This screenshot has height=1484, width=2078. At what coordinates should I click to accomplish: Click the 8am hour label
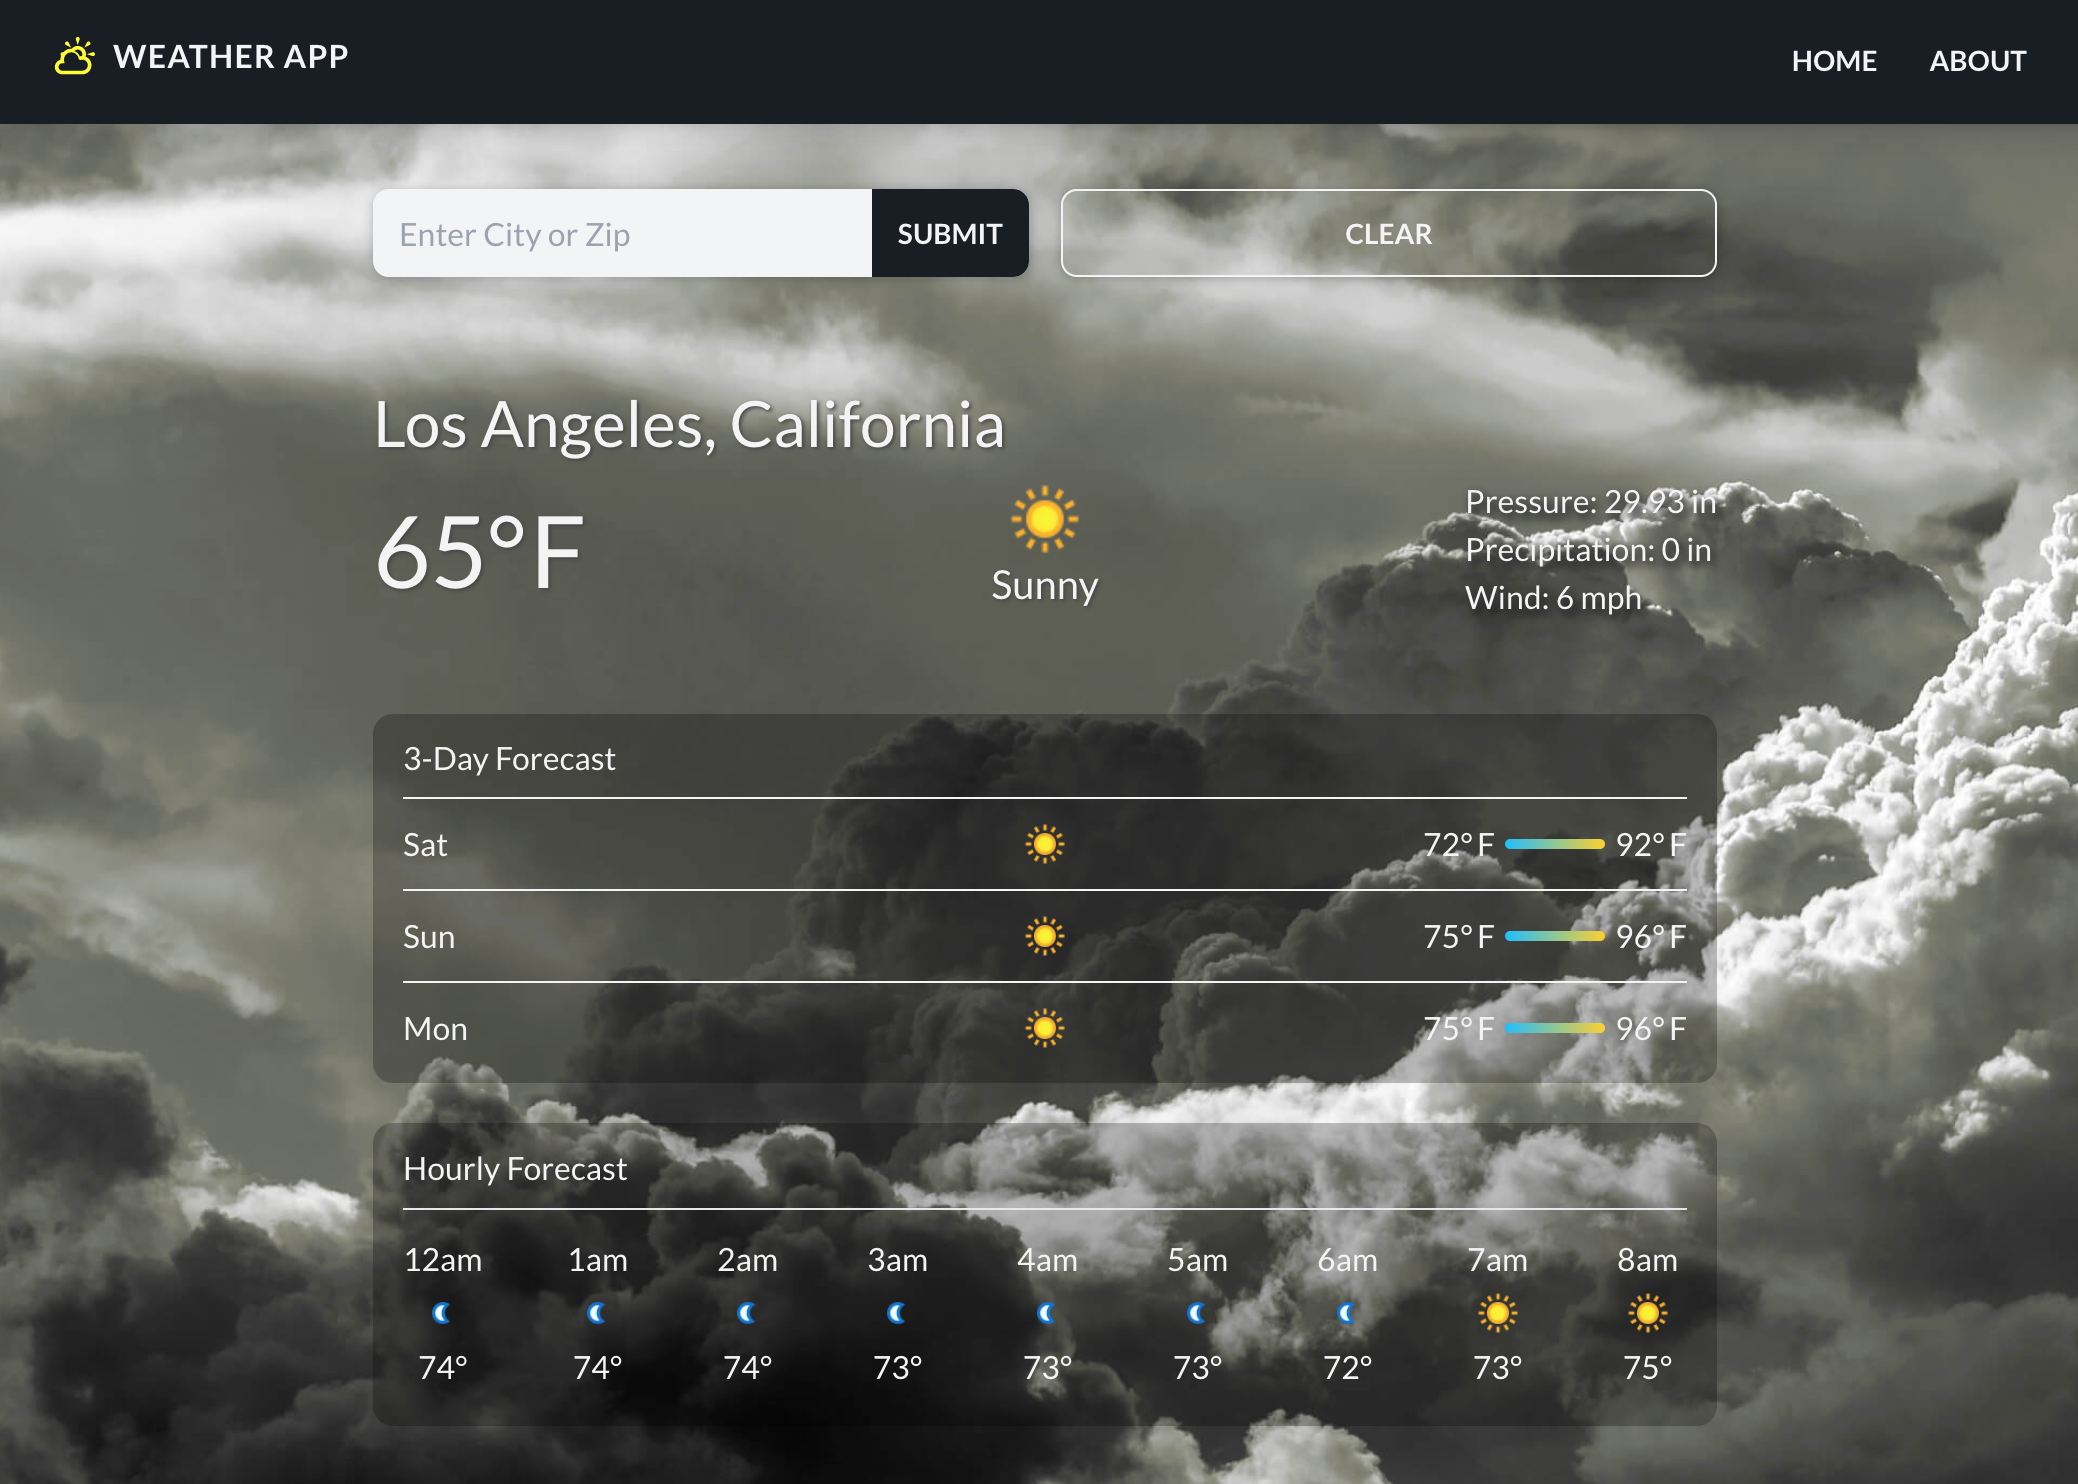[x=1647, y=1260]
